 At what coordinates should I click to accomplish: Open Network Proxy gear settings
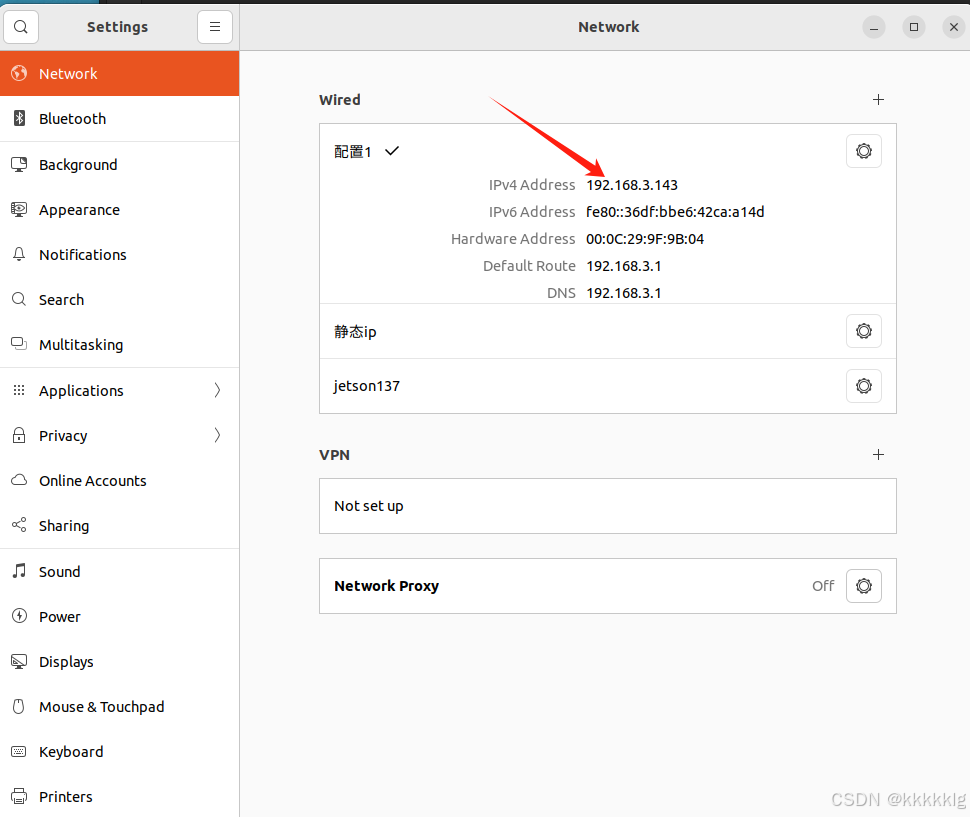[x=863, y=586]
